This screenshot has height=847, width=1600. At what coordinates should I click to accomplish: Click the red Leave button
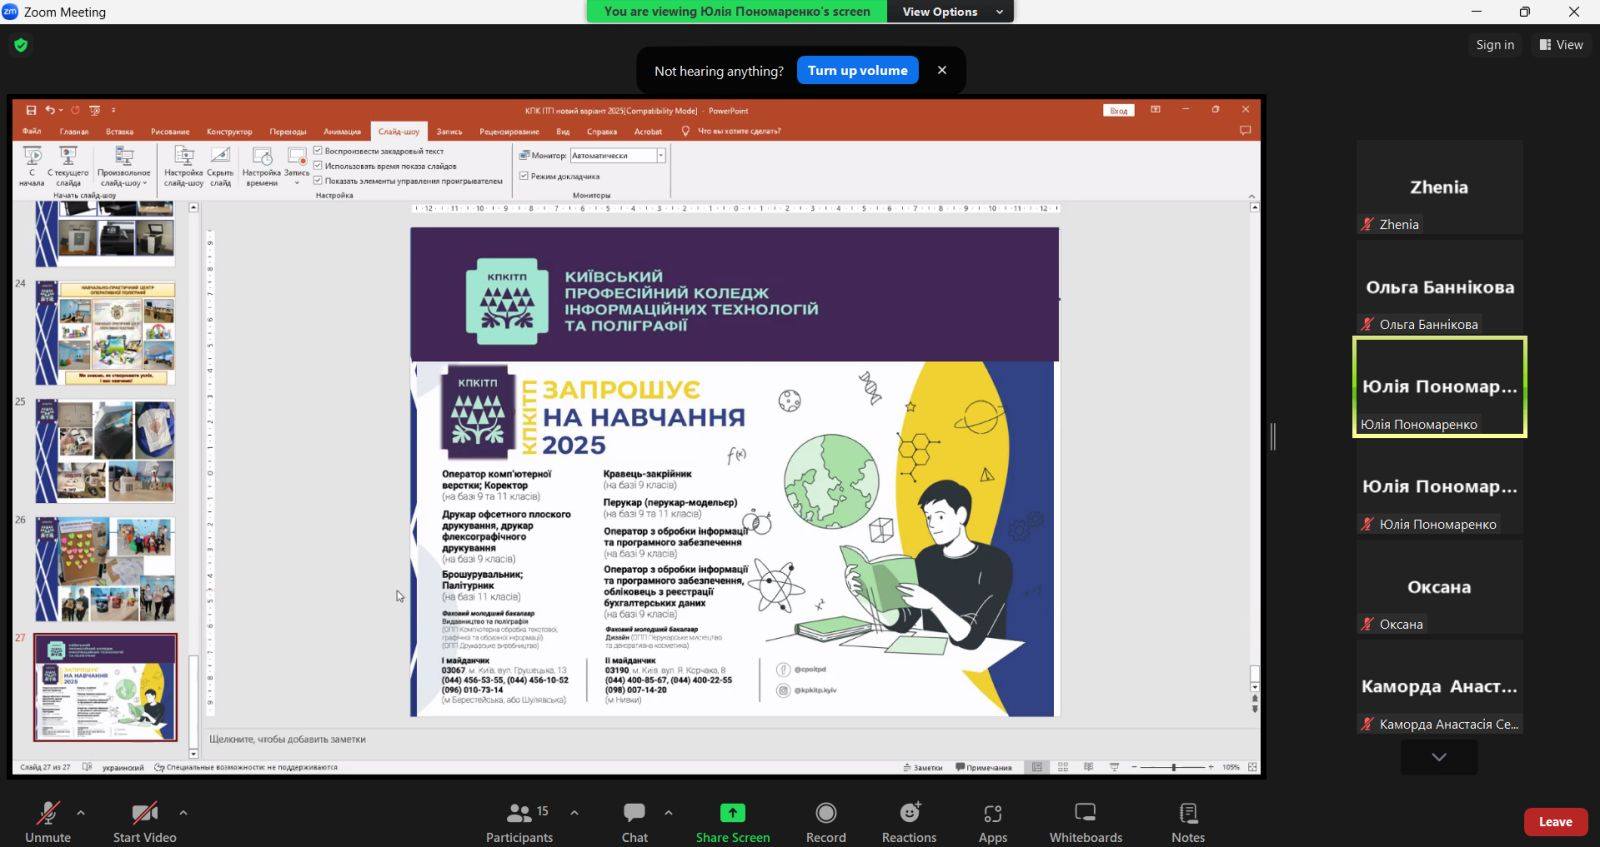click(x=1555, y=822)
